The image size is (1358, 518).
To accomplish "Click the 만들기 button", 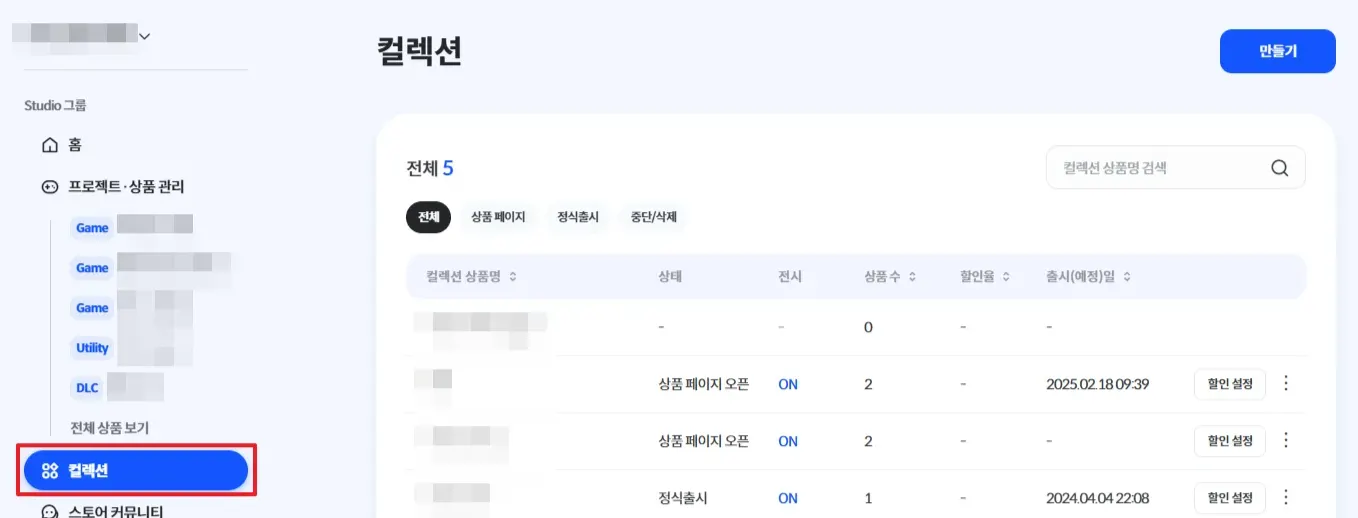I will [1277, 51].
